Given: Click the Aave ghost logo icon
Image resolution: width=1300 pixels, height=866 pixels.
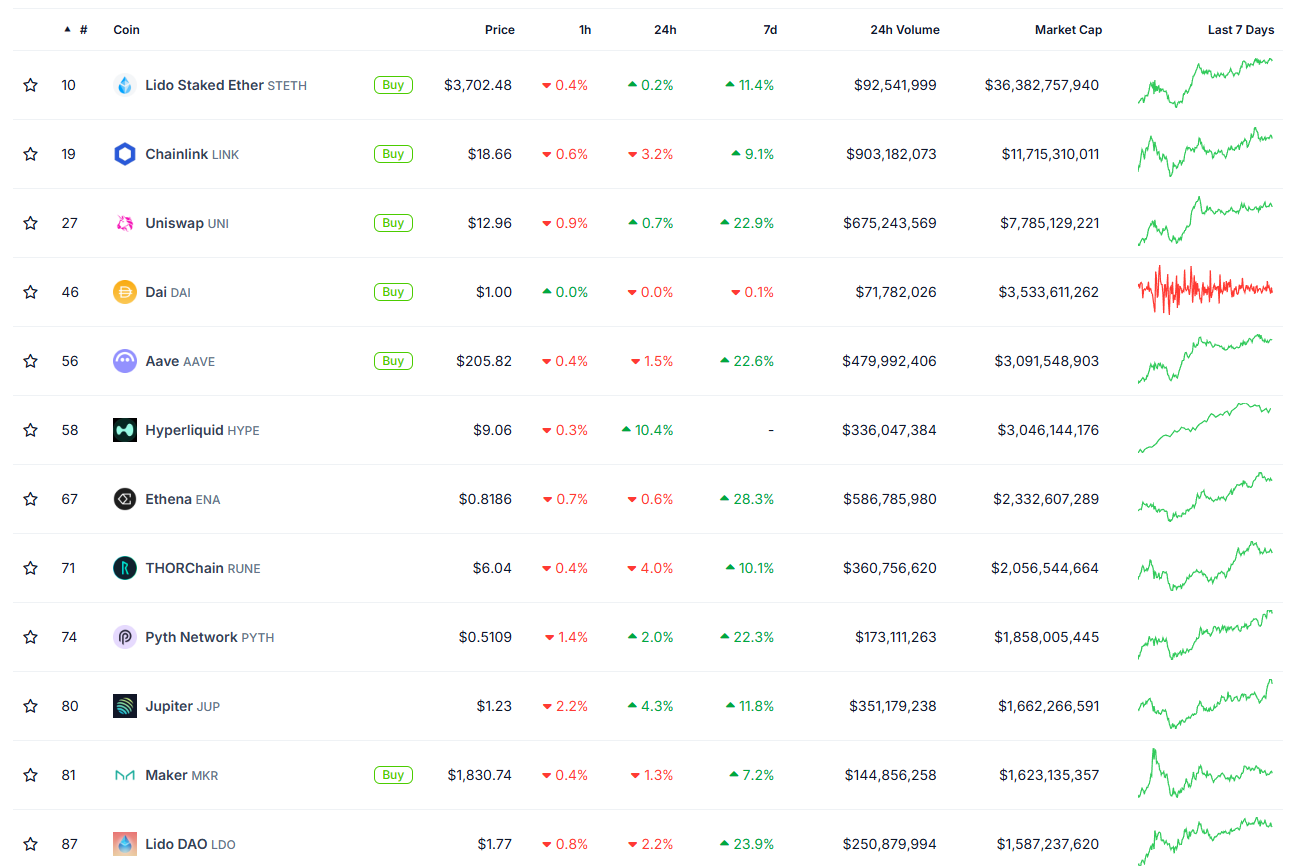Looking at the screenshot, I should point(125,361).
